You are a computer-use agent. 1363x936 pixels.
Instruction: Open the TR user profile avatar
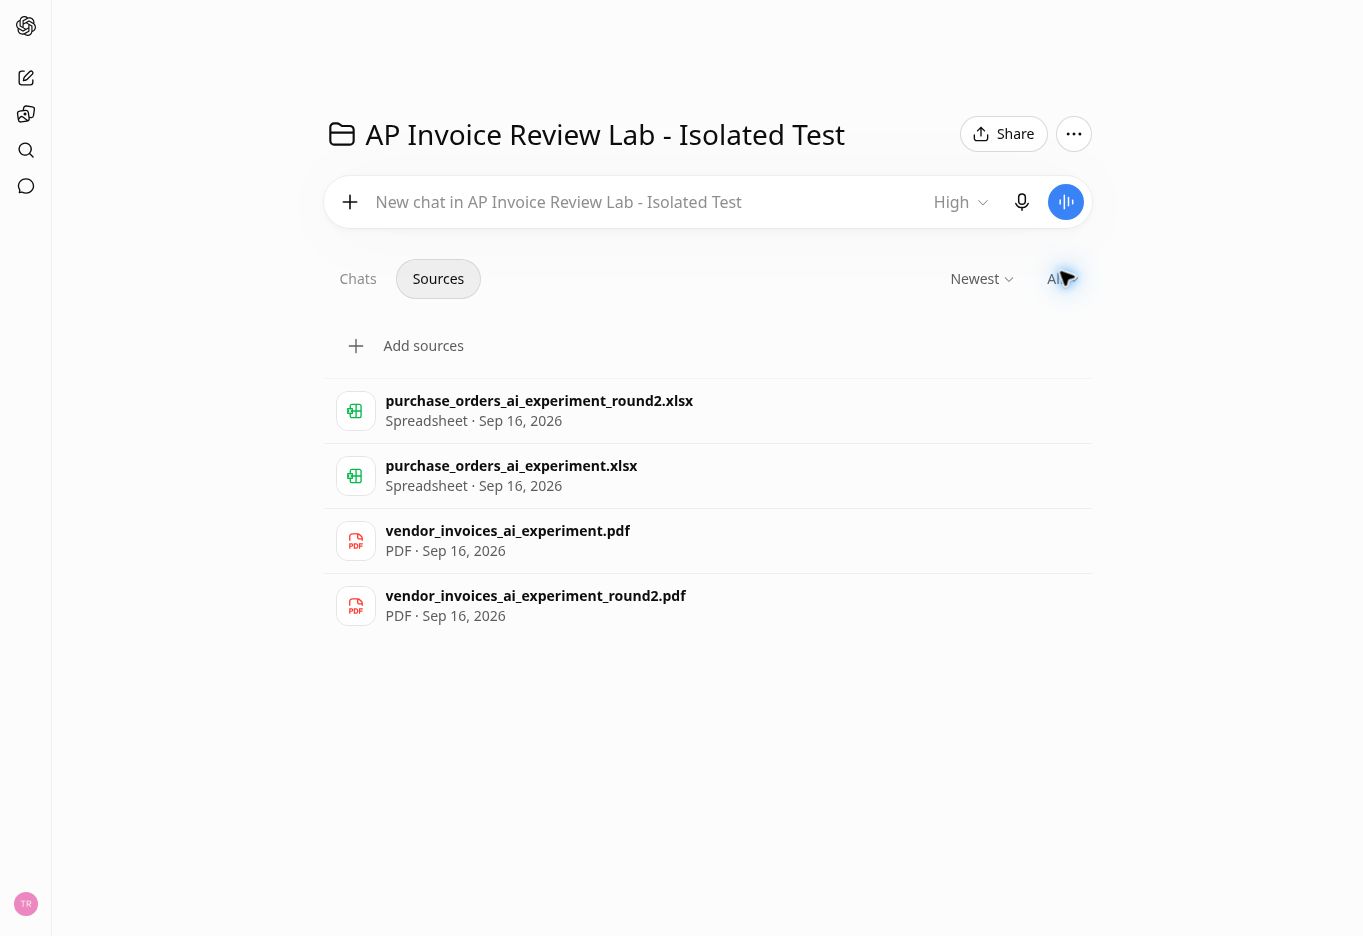(26, 904)
